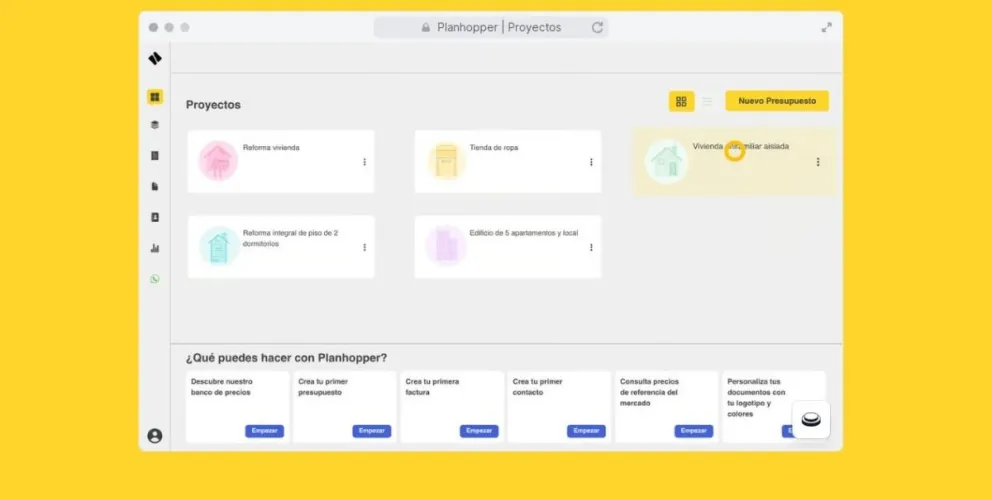
Task: Open the document icon in sidebar
Action: (x=155, y=187)
